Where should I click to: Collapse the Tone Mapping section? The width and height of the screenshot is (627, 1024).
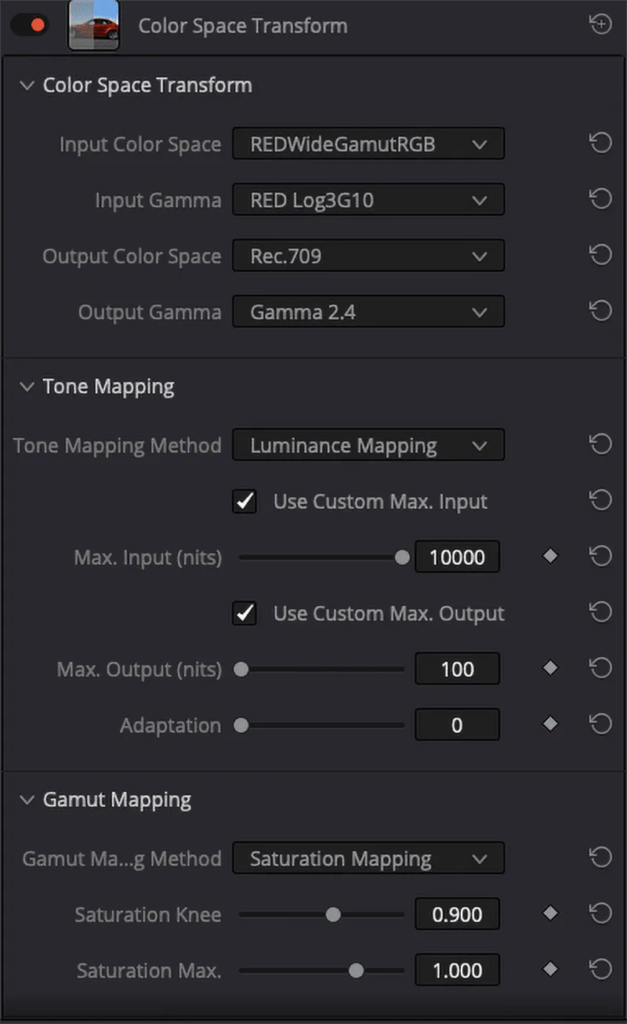[26, 387]
